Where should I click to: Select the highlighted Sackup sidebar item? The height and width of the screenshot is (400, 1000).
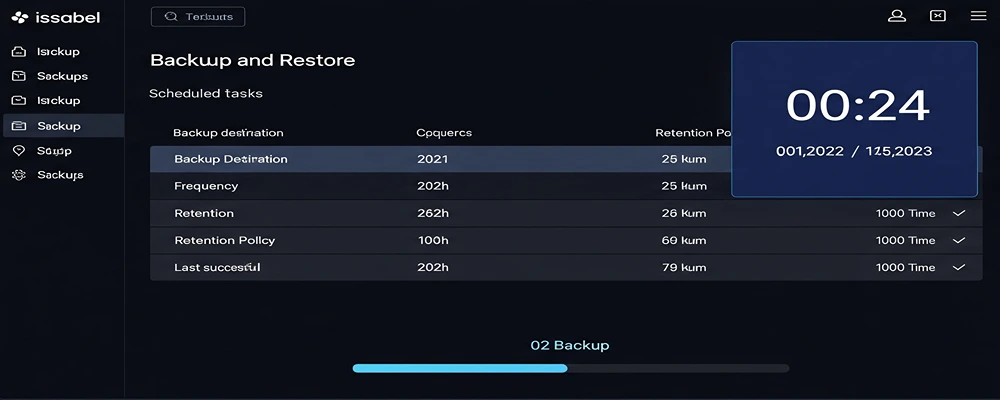[62, 126]
